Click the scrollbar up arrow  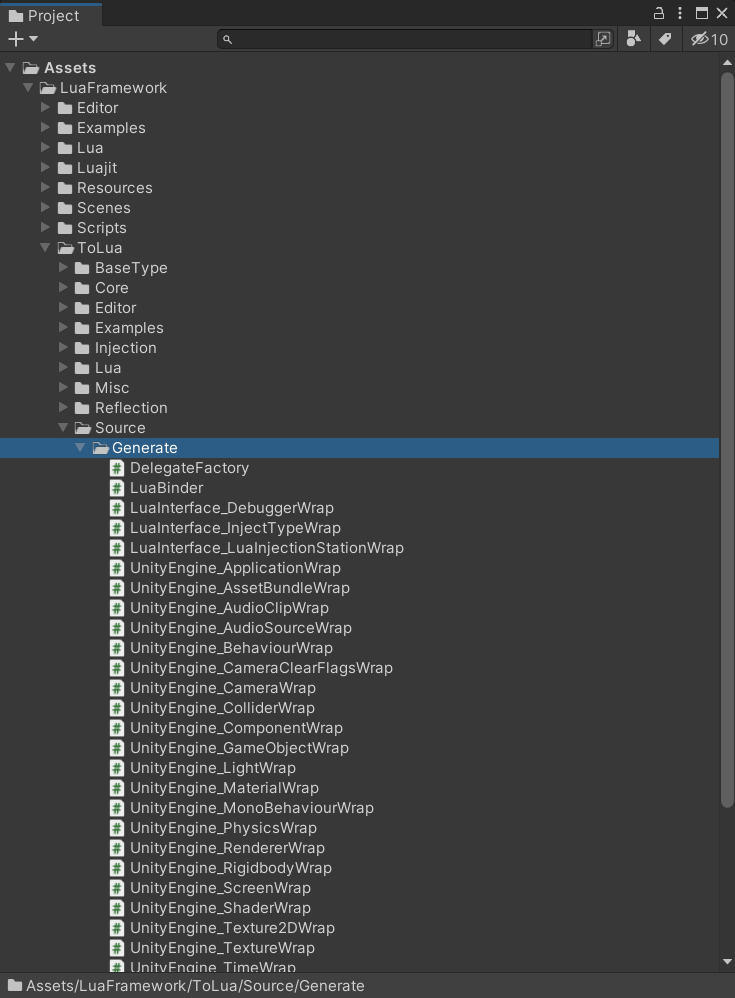[x=727, y=63]
